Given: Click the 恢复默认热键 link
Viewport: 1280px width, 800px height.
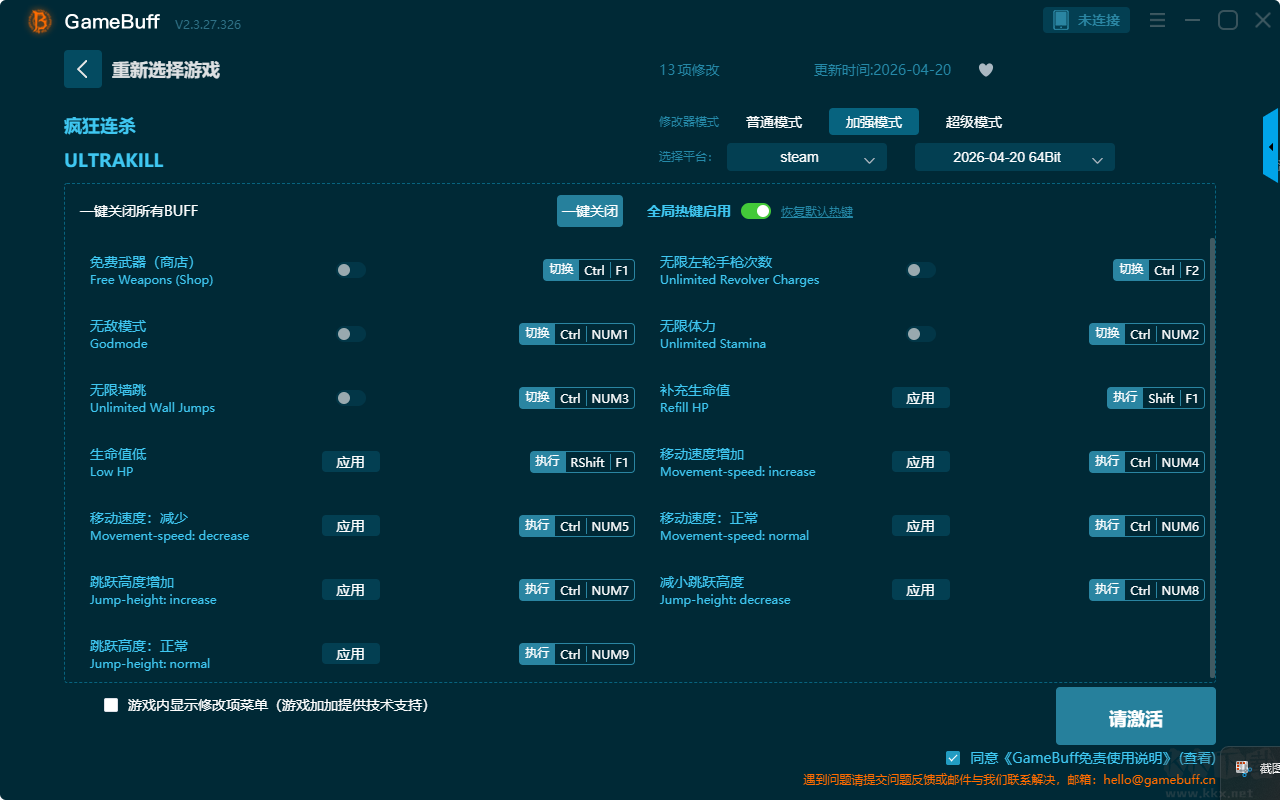Looking at the screenshot, I should tap(817, 212).
